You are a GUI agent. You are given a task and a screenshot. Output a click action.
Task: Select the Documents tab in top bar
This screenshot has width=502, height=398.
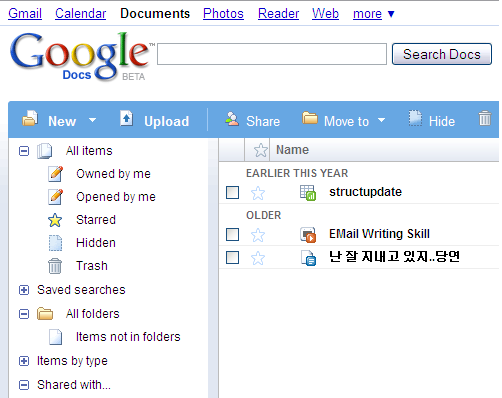pyautogui.click(x=155, y=14)
